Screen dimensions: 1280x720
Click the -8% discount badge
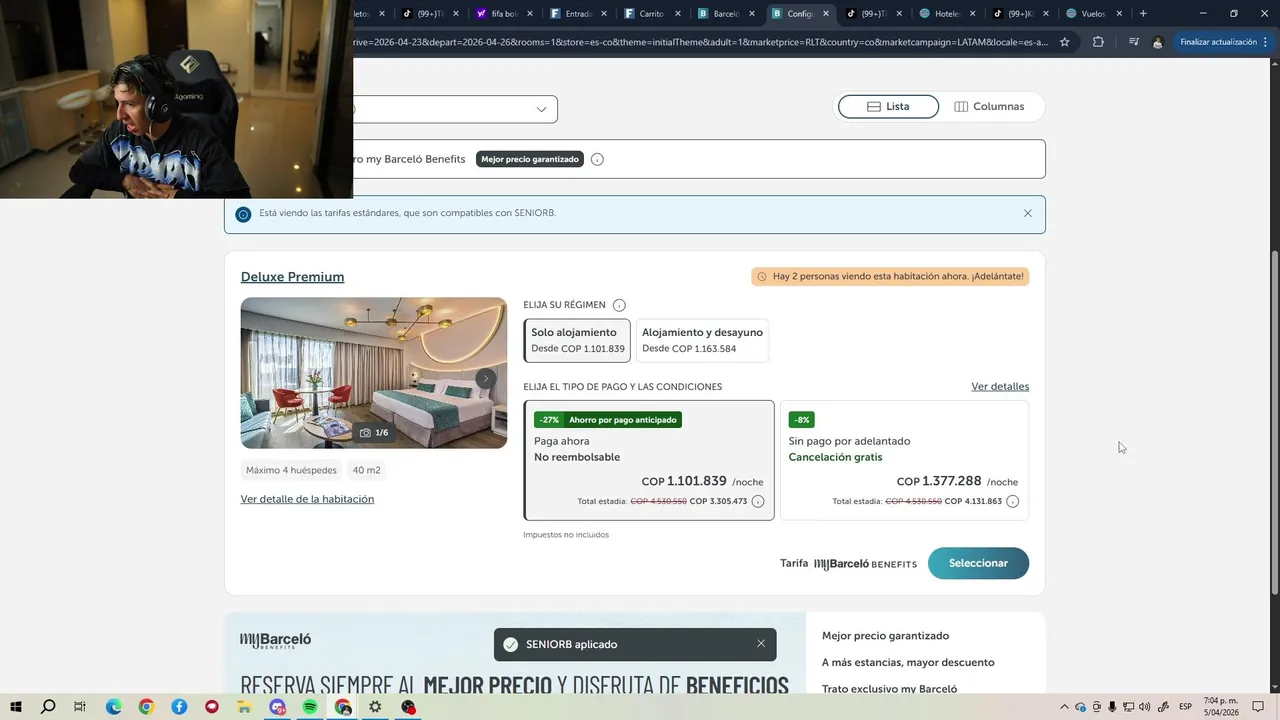coord(801,420)
